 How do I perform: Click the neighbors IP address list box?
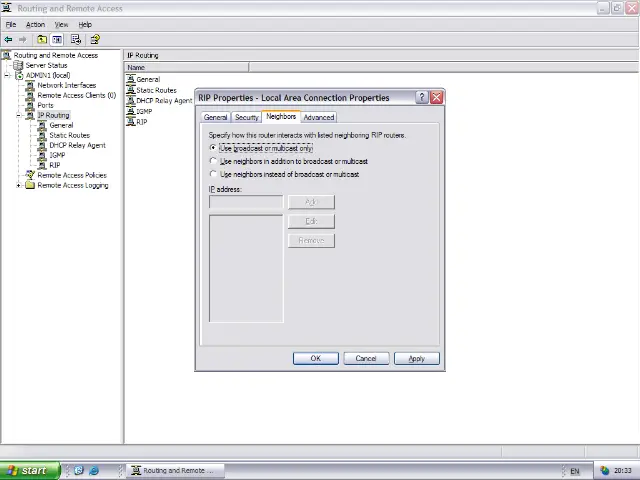click(246, 268)
